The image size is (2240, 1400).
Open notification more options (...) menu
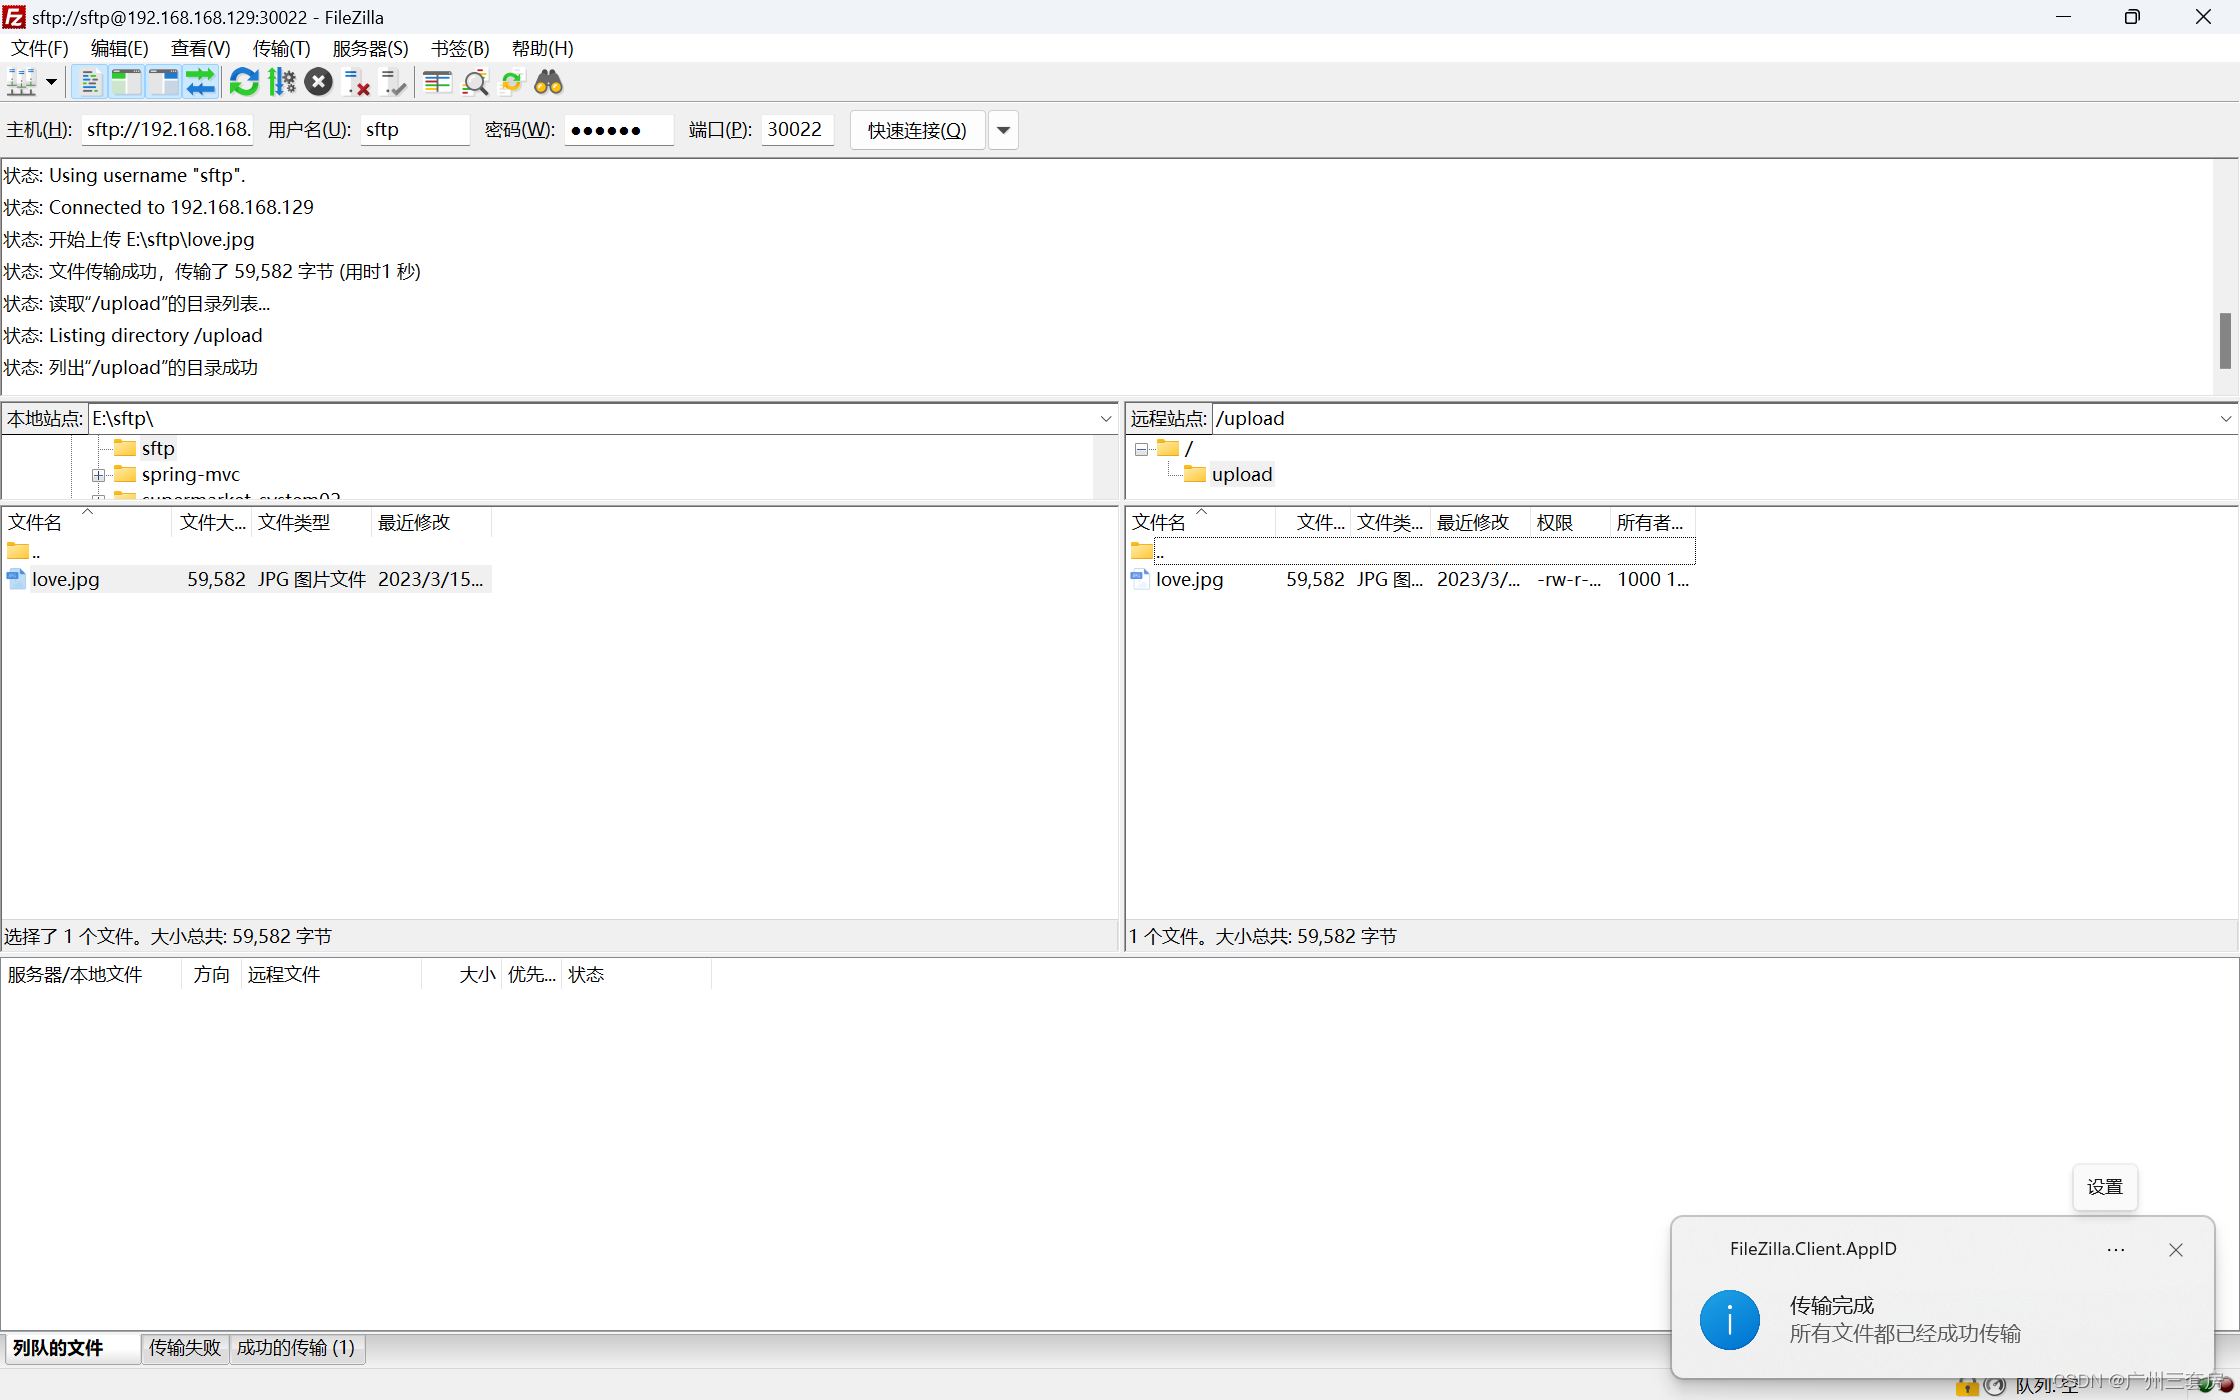click(2116, 1250)
